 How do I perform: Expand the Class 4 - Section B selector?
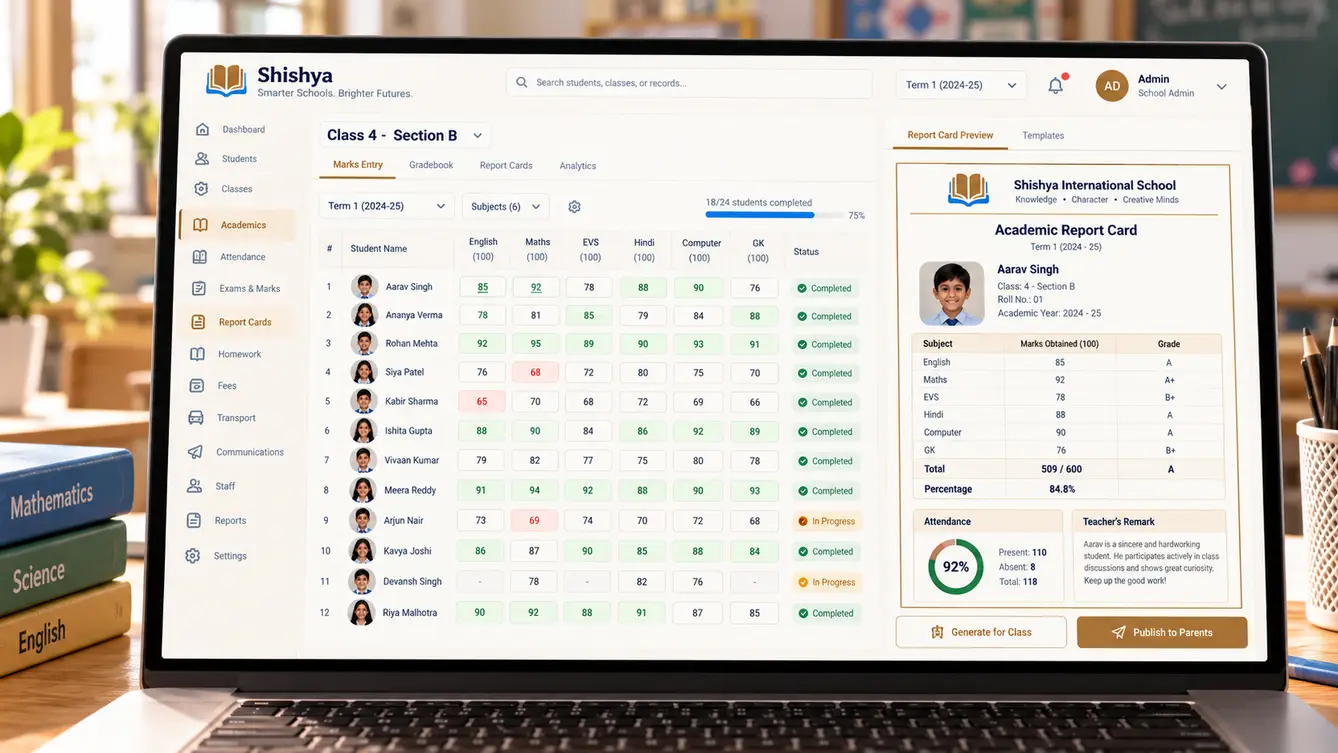405,135
